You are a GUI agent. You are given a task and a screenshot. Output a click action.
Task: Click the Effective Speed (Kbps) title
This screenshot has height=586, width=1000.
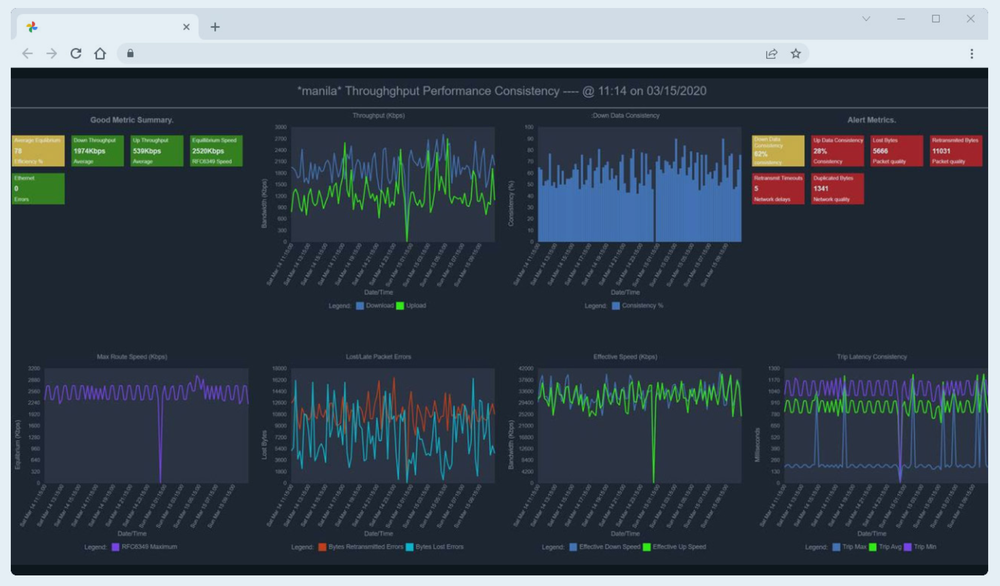(x=625, y=356)
